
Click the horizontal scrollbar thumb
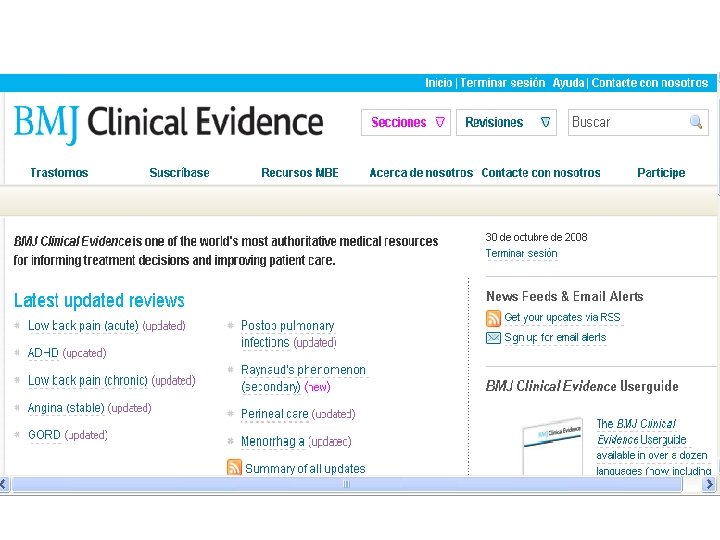tap(347, 484)
